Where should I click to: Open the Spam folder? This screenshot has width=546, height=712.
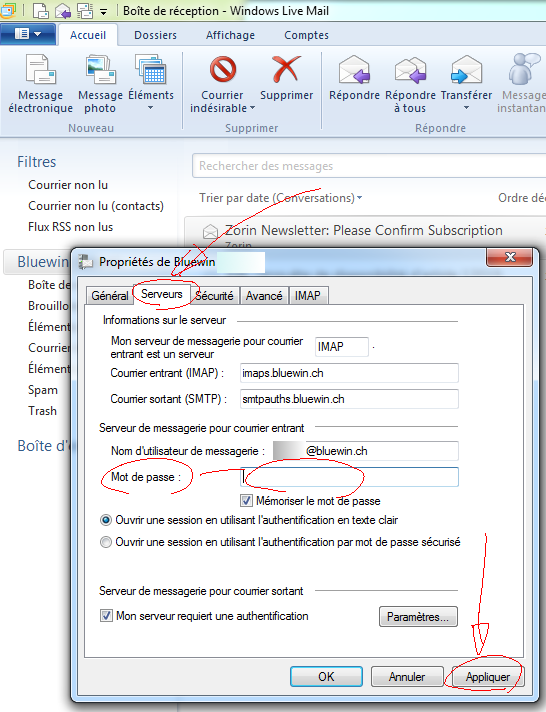[x=43, y=390]
